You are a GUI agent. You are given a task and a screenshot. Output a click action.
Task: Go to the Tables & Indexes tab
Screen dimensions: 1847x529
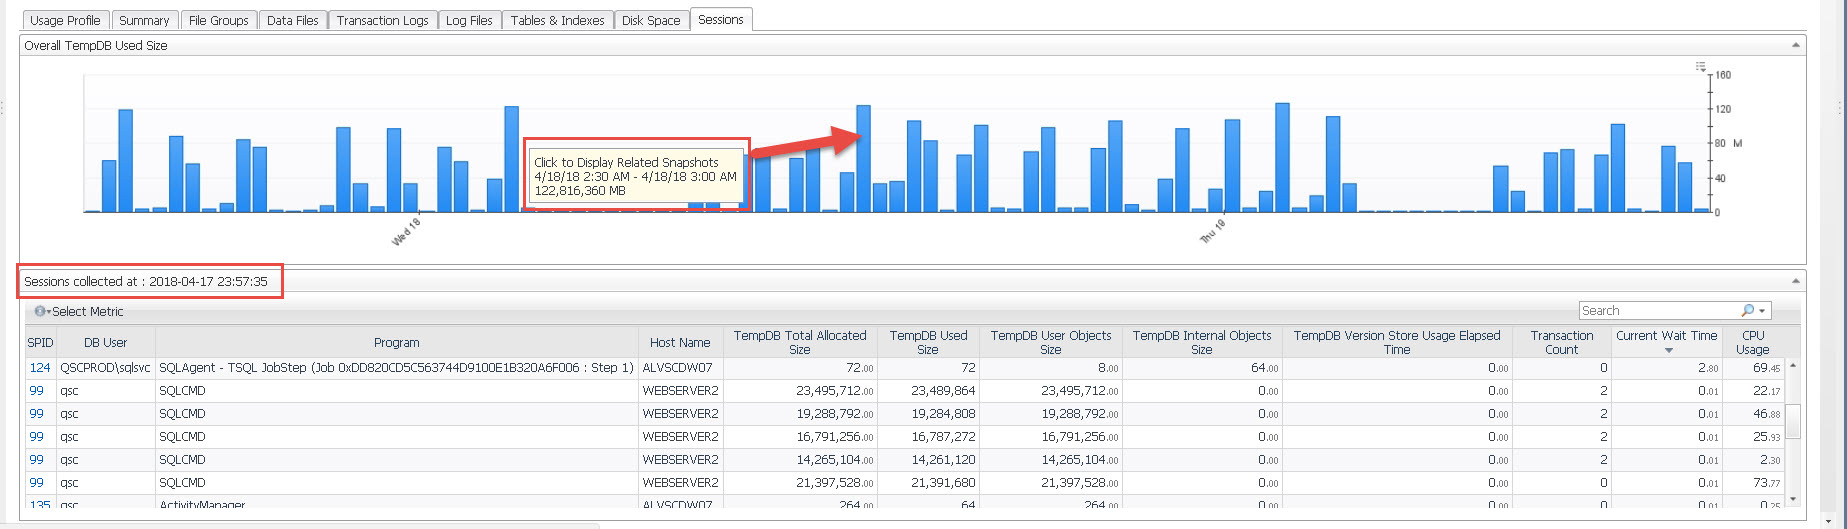coord(557,20)
